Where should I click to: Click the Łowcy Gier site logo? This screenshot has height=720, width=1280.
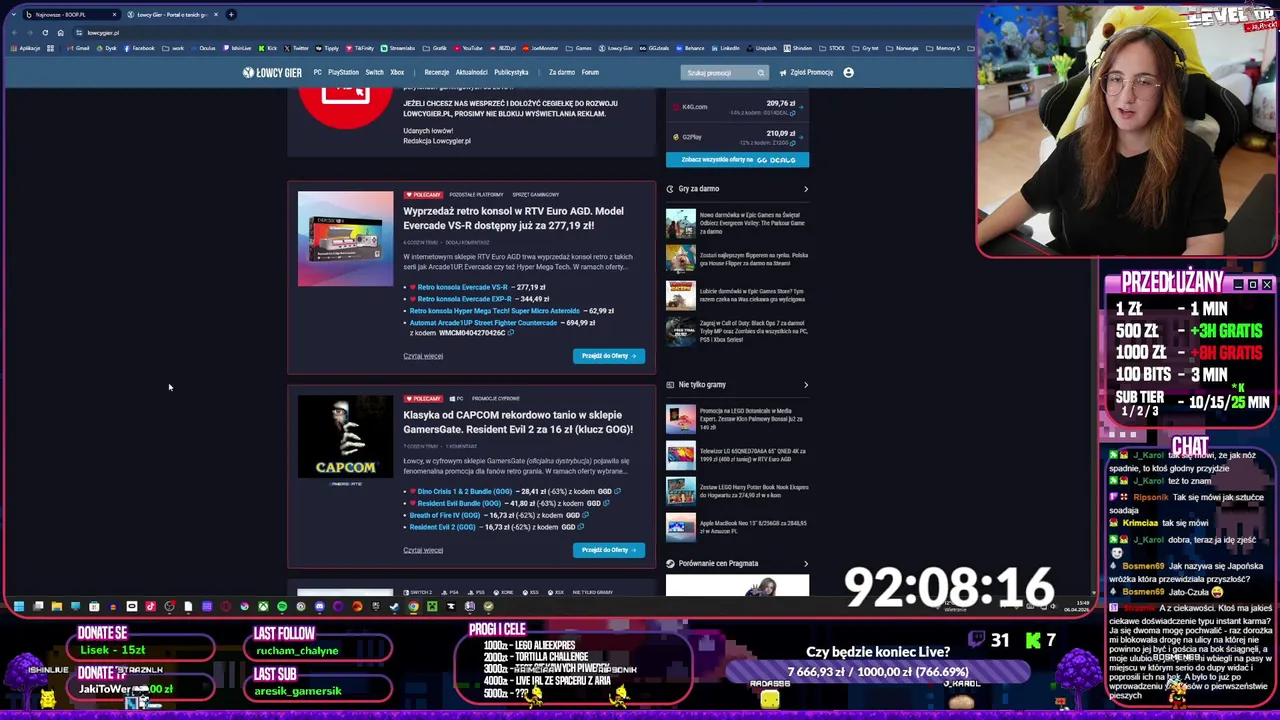pos(272,72)
